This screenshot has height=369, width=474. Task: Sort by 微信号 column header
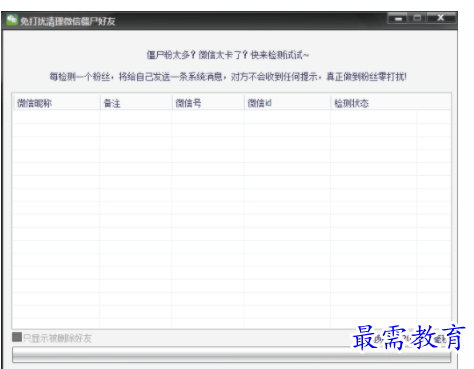click(x=208, y=103)
